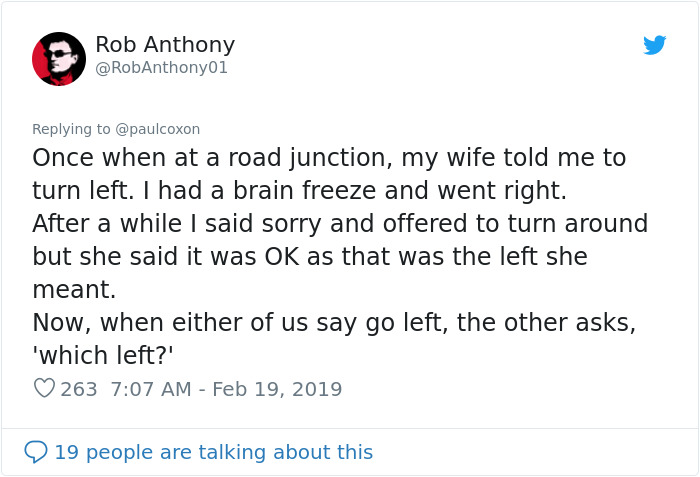This screenshot has width=700, height=477.
Task: Click the @RobAnthony01 handle
Action: tap(161, 68)
